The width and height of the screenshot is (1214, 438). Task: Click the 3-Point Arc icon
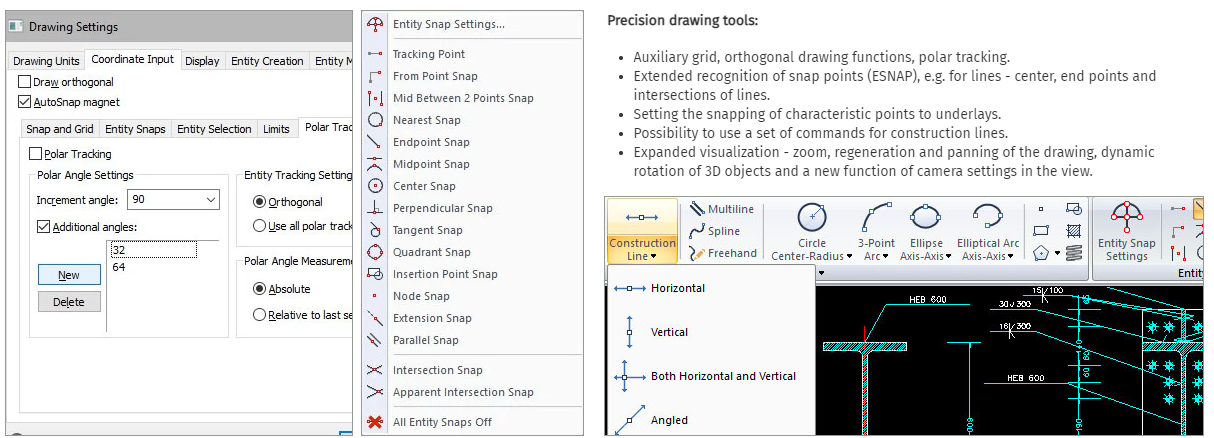876,218
